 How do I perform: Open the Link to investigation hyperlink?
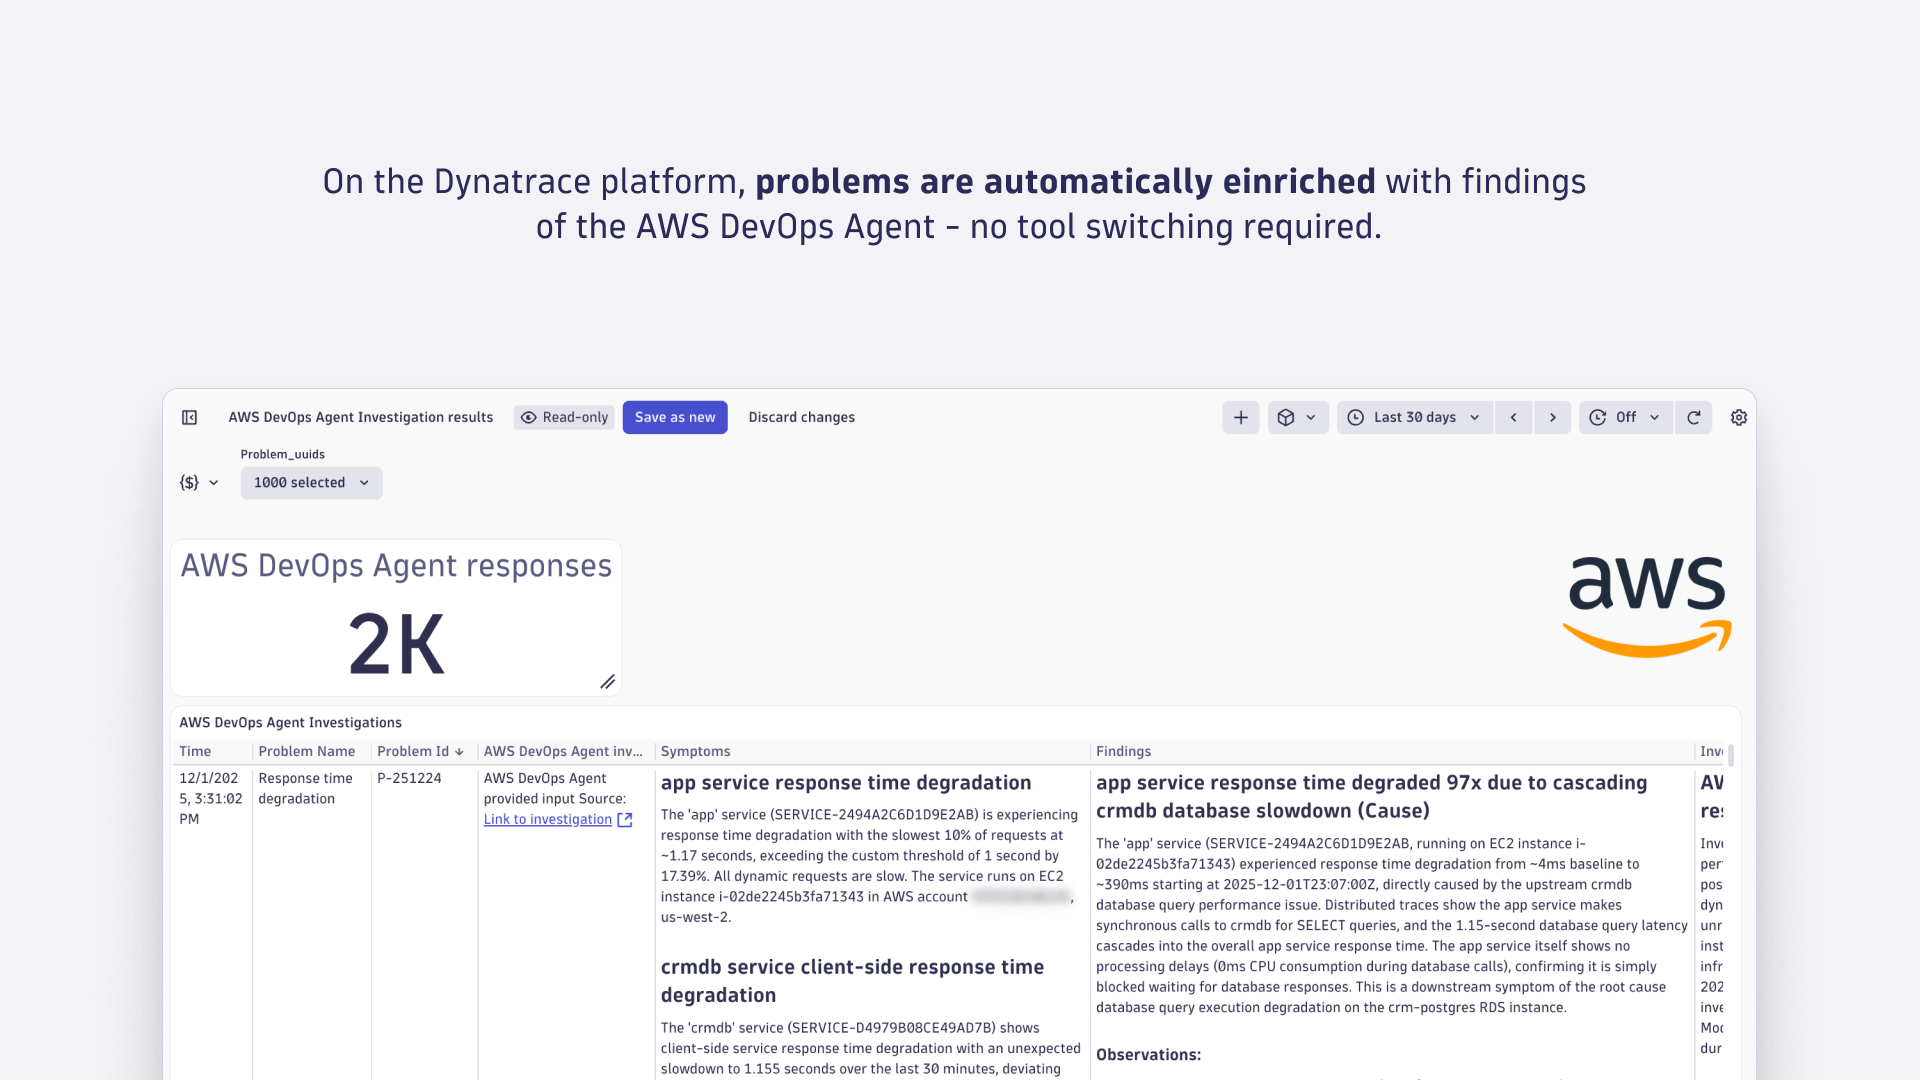pyautogui.click(x=547, y=819)
